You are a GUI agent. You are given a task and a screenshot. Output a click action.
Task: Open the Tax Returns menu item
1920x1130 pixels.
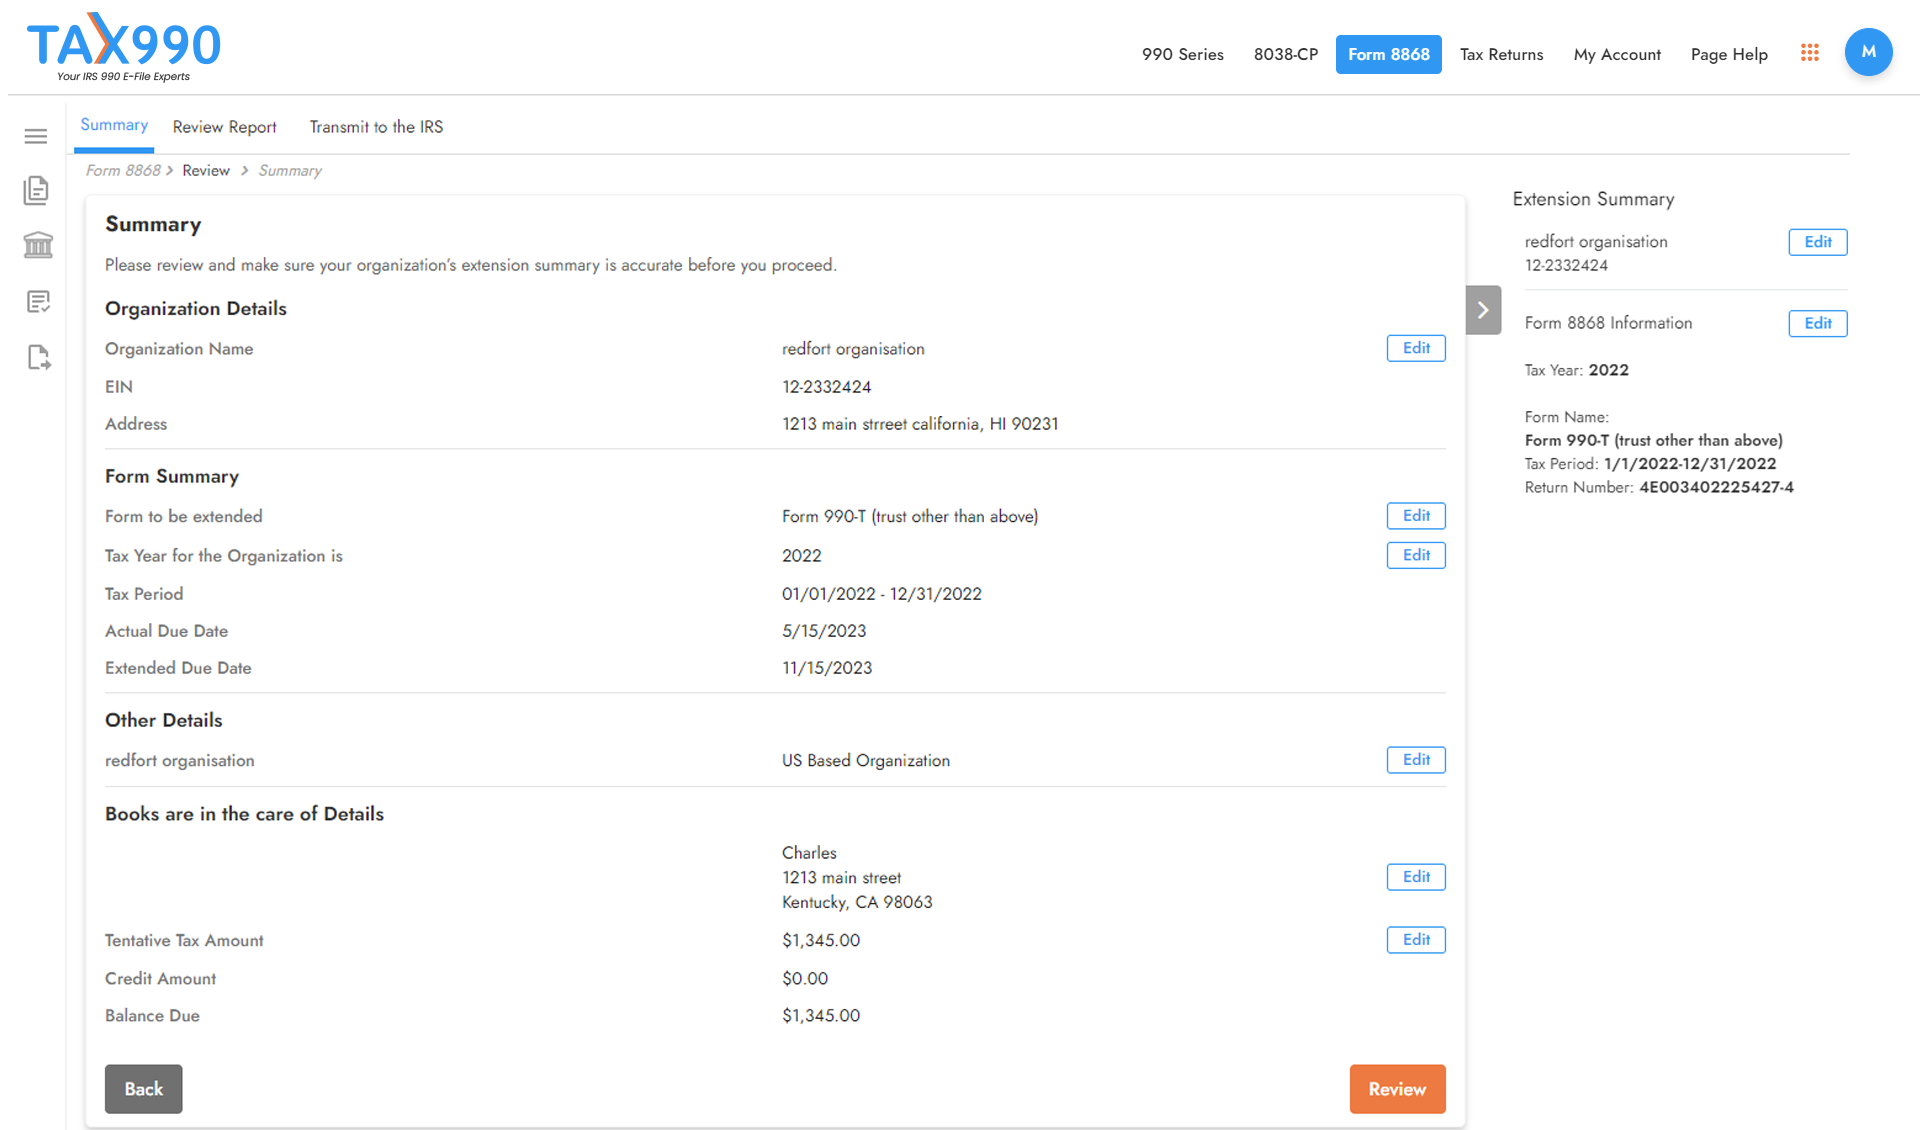pyautogui.click(x=1501, y=54)
